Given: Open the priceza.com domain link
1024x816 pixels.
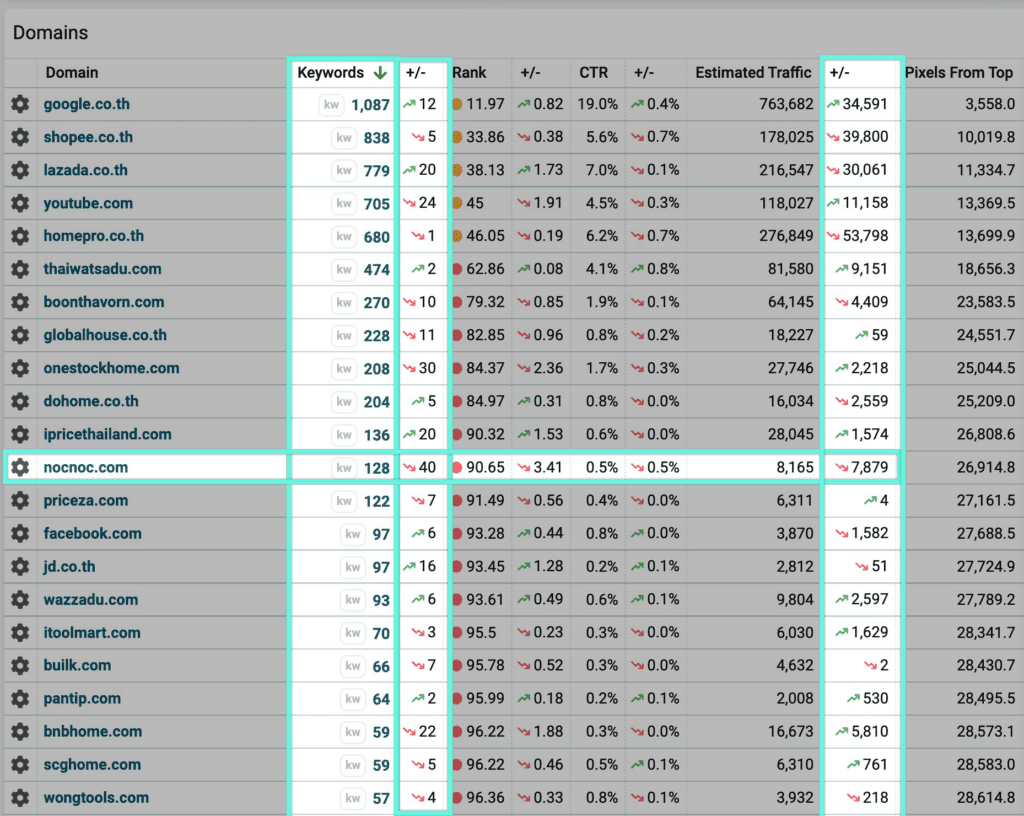Looking at the screenshot, I should tap(86, 501).
